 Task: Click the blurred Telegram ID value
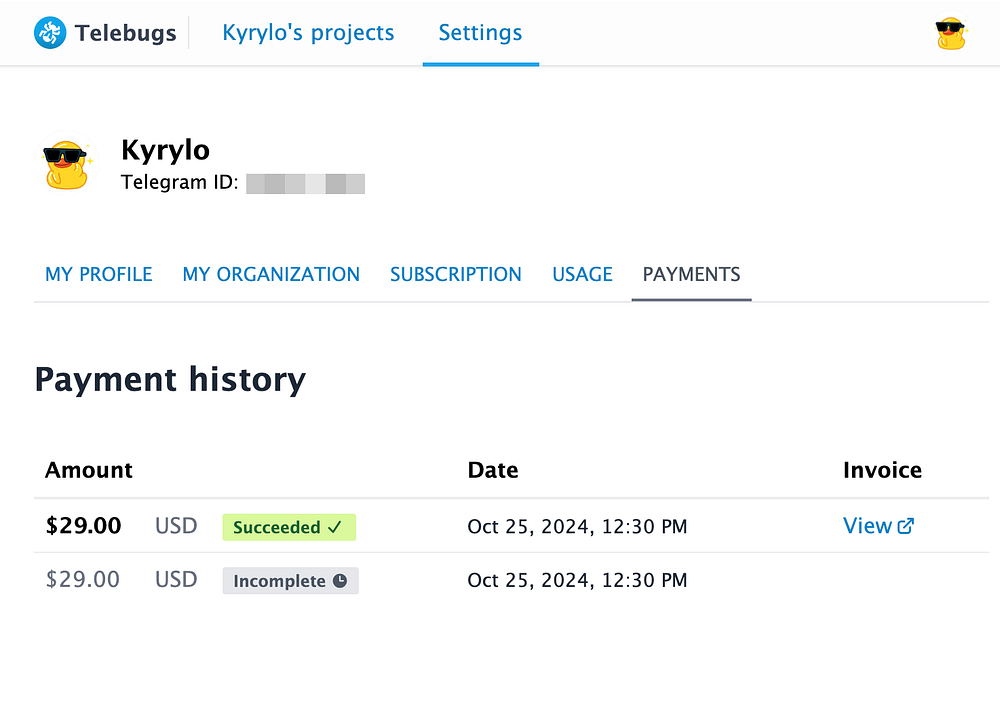coord(305,184)
